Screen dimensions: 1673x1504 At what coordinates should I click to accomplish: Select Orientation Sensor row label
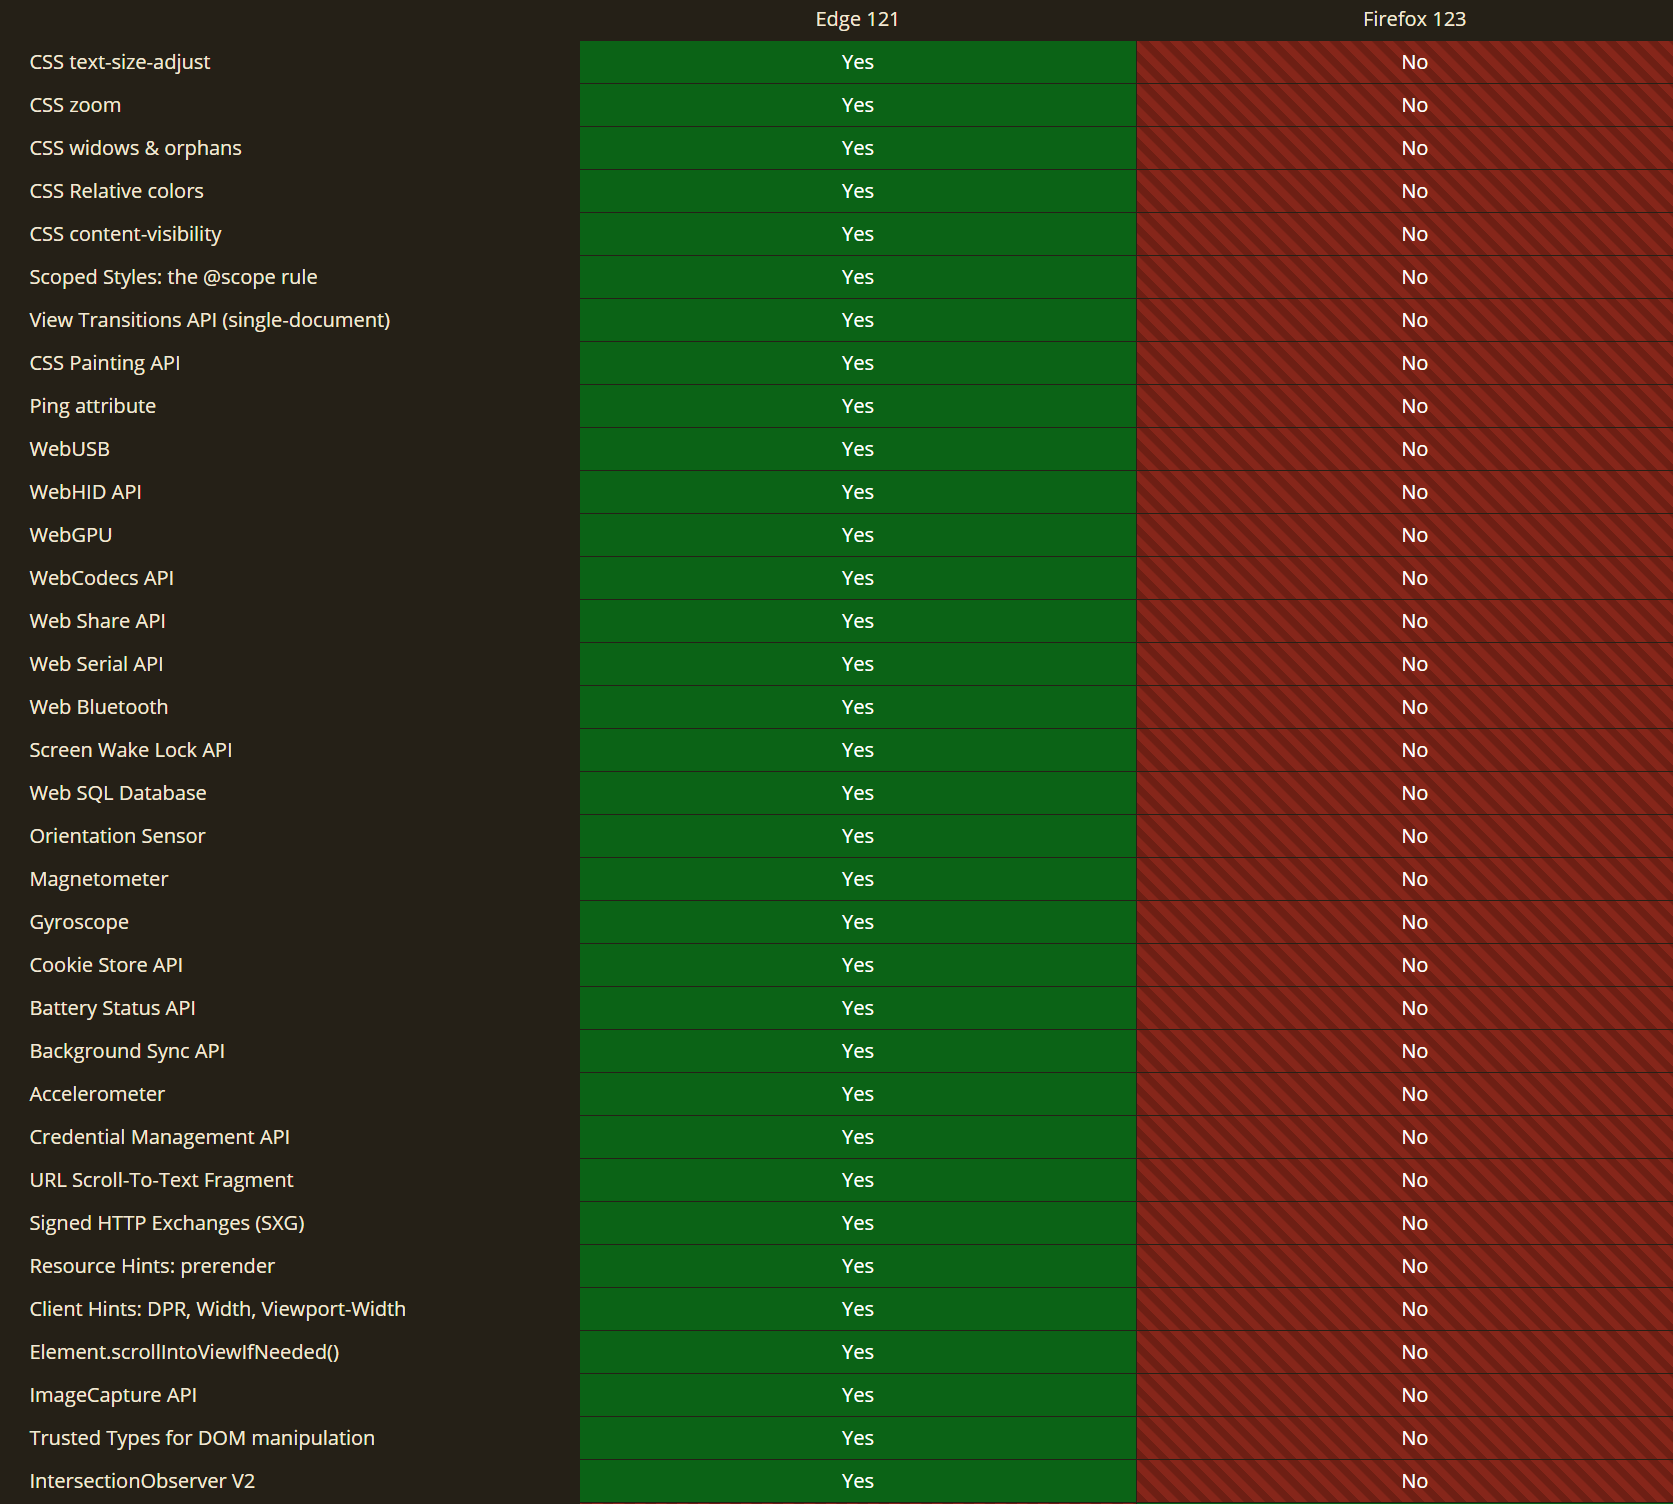[117, 836]
